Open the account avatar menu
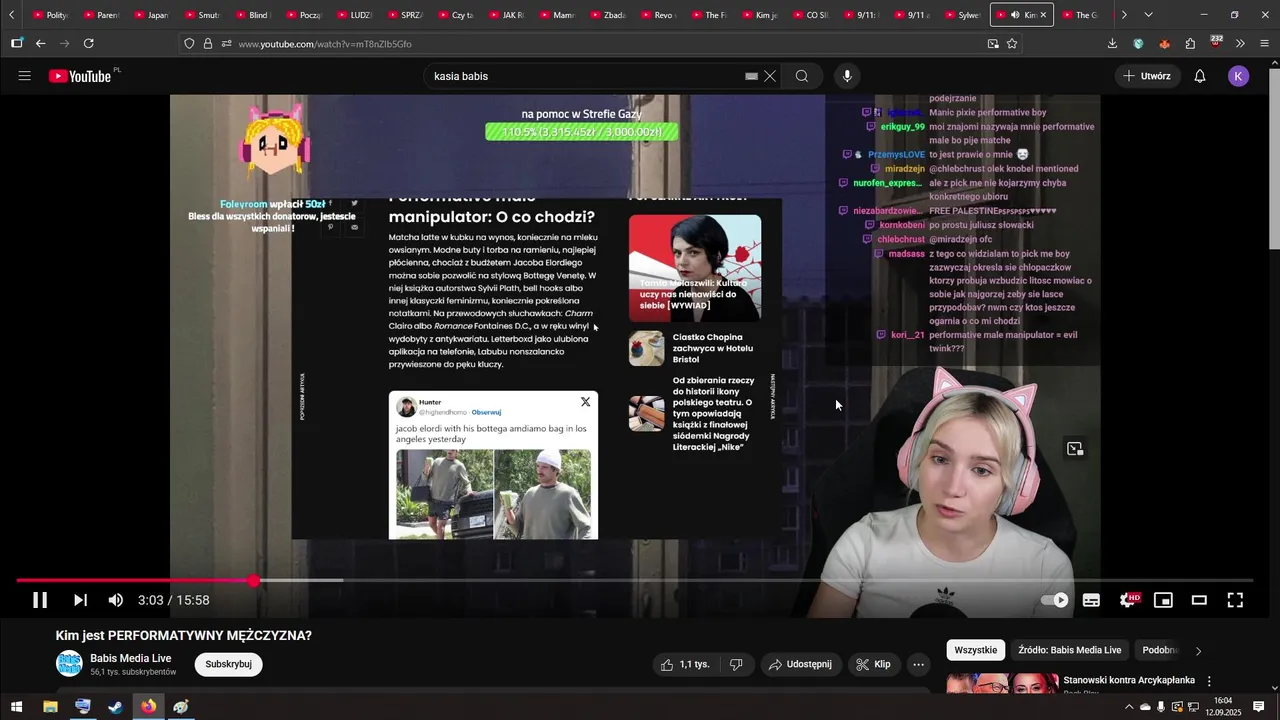The height and width of the screenshot is (720, 1280). point(1238,76)
